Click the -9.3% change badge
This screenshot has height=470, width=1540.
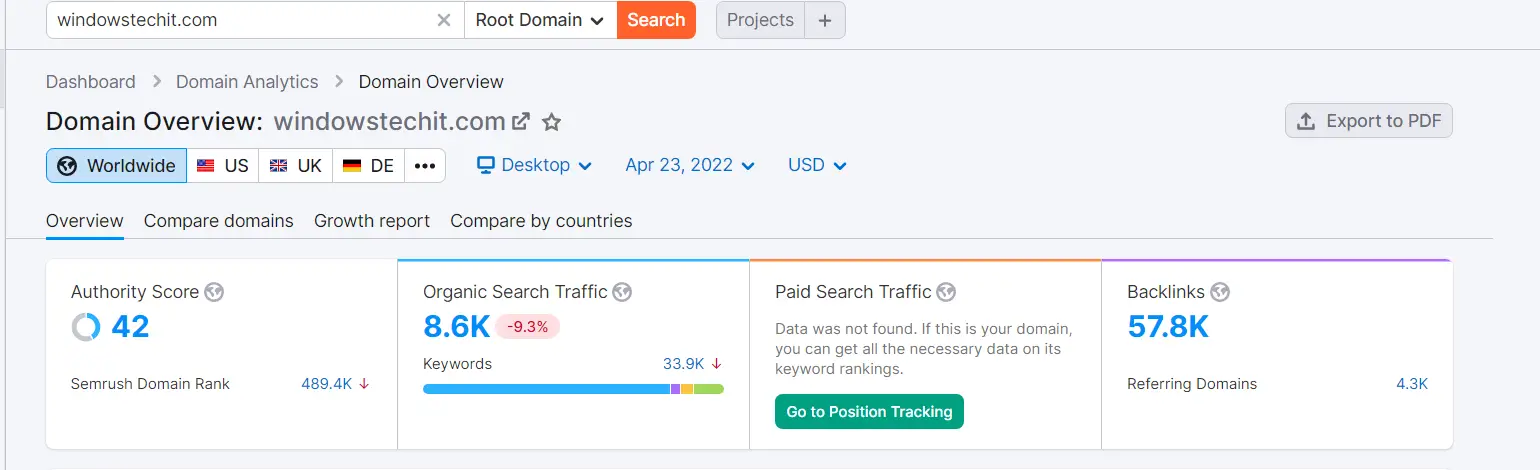[x=527, y=327]
